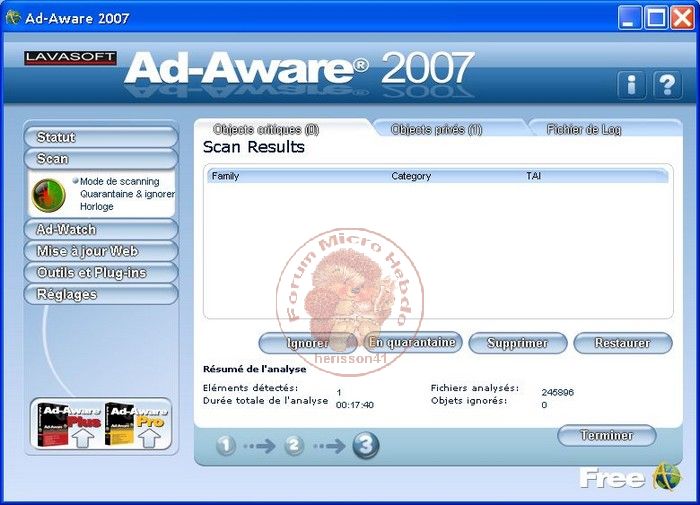Click the Lavasoft logo
This screenshot has width=700, height=505.
tap(71, 58)
